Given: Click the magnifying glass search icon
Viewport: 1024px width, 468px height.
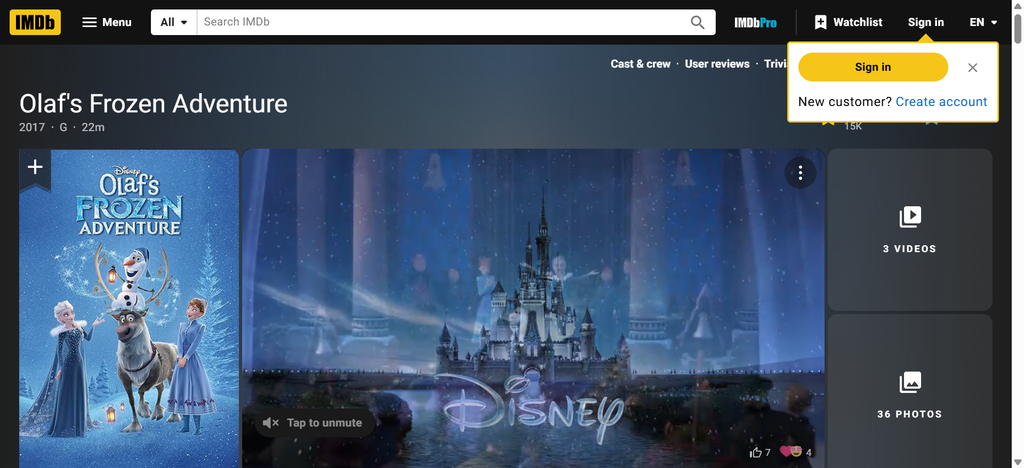Looking at the screenshot, I should click(x=697, y=22).
